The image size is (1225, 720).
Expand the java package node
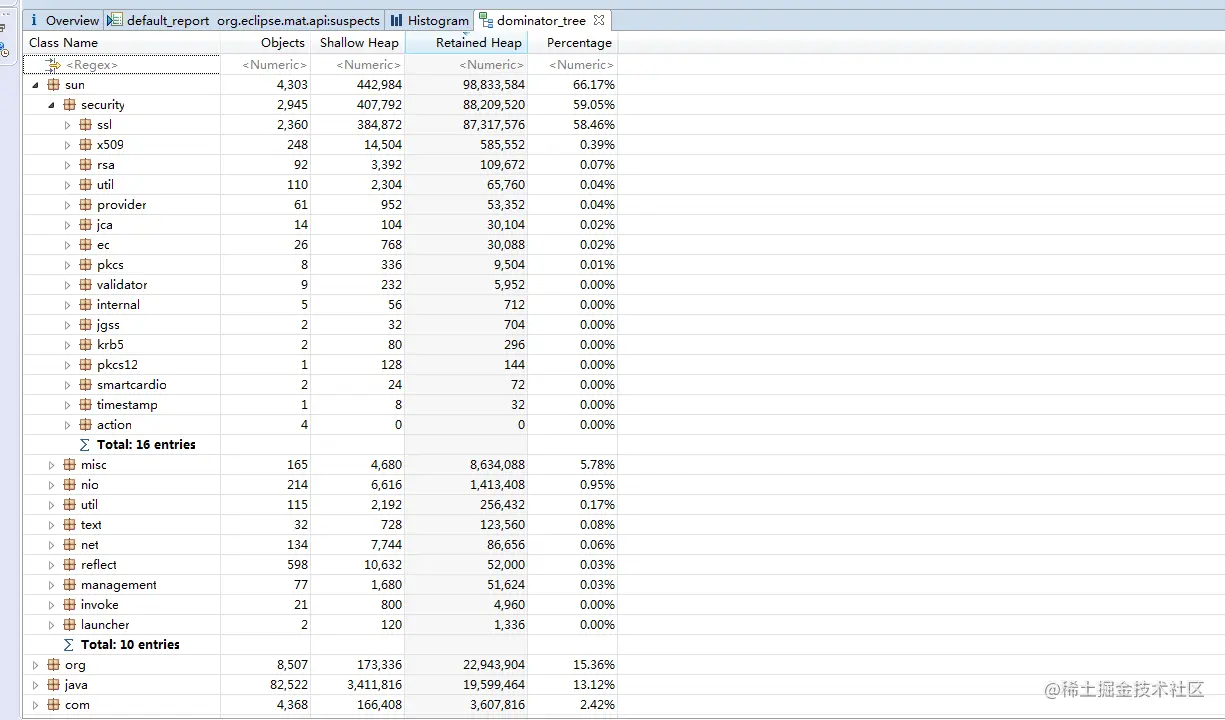tap(36, 685)
